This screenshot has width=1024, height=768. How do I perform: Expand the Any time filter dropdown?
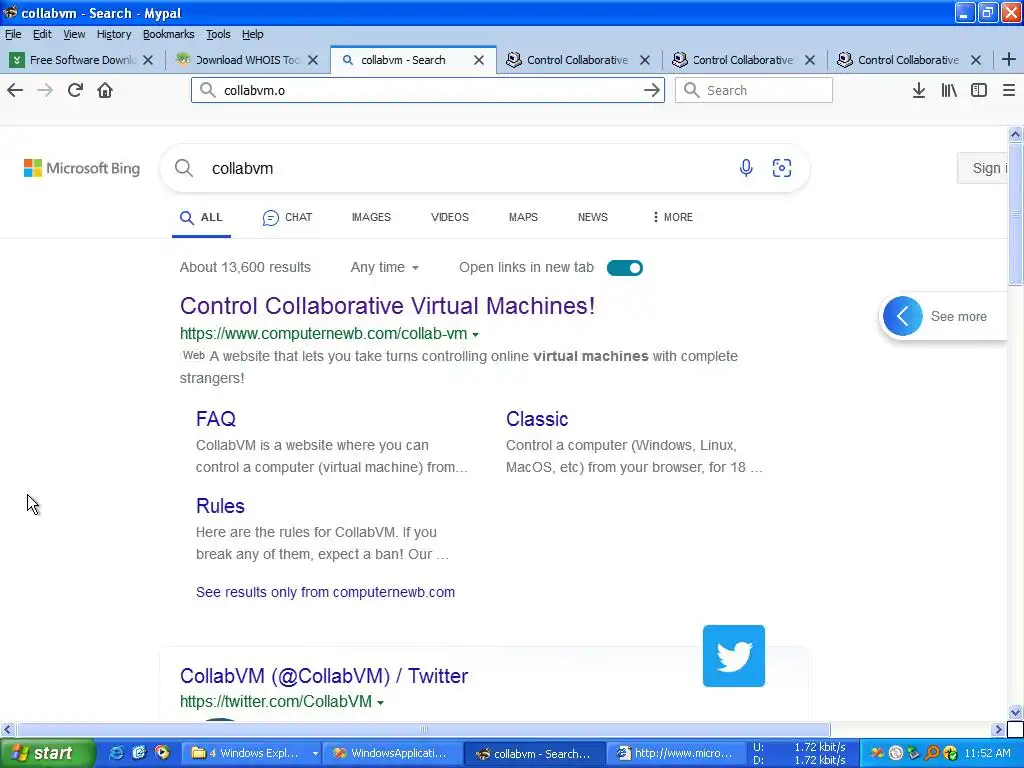[384, 267]
